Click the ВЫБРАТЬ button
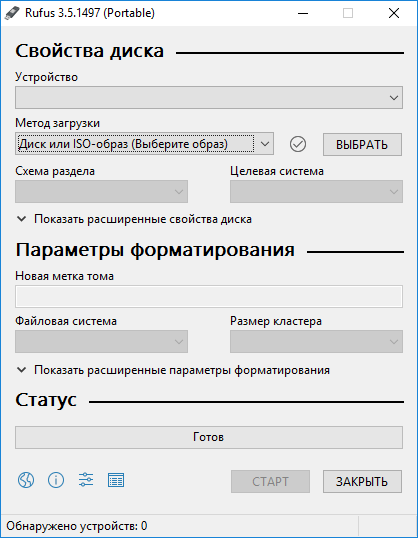The width and height of the screenshot is (418, 538). pos(362,144)
